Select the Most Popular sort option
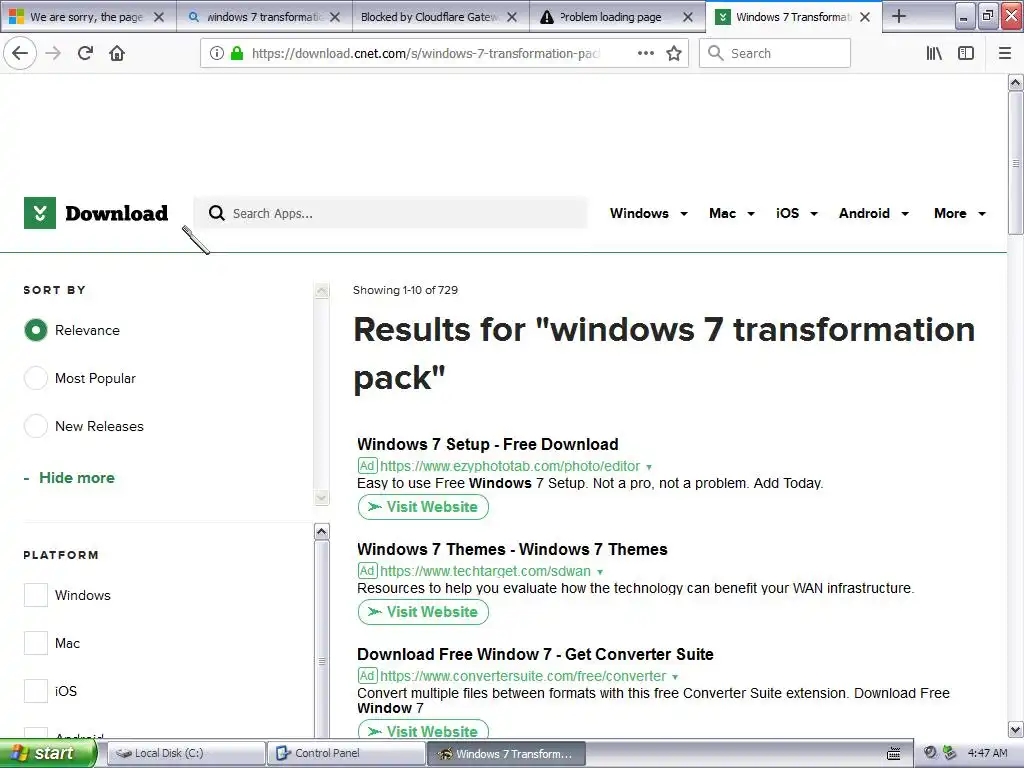This screenshot has height=768, width=1024. (36, 378)
